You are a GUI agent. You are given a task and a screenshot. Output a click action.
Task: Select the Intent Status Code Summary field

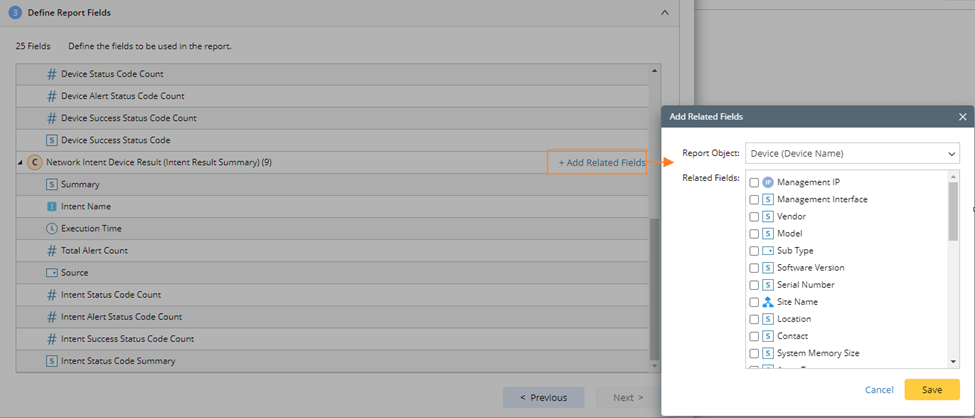117,361
